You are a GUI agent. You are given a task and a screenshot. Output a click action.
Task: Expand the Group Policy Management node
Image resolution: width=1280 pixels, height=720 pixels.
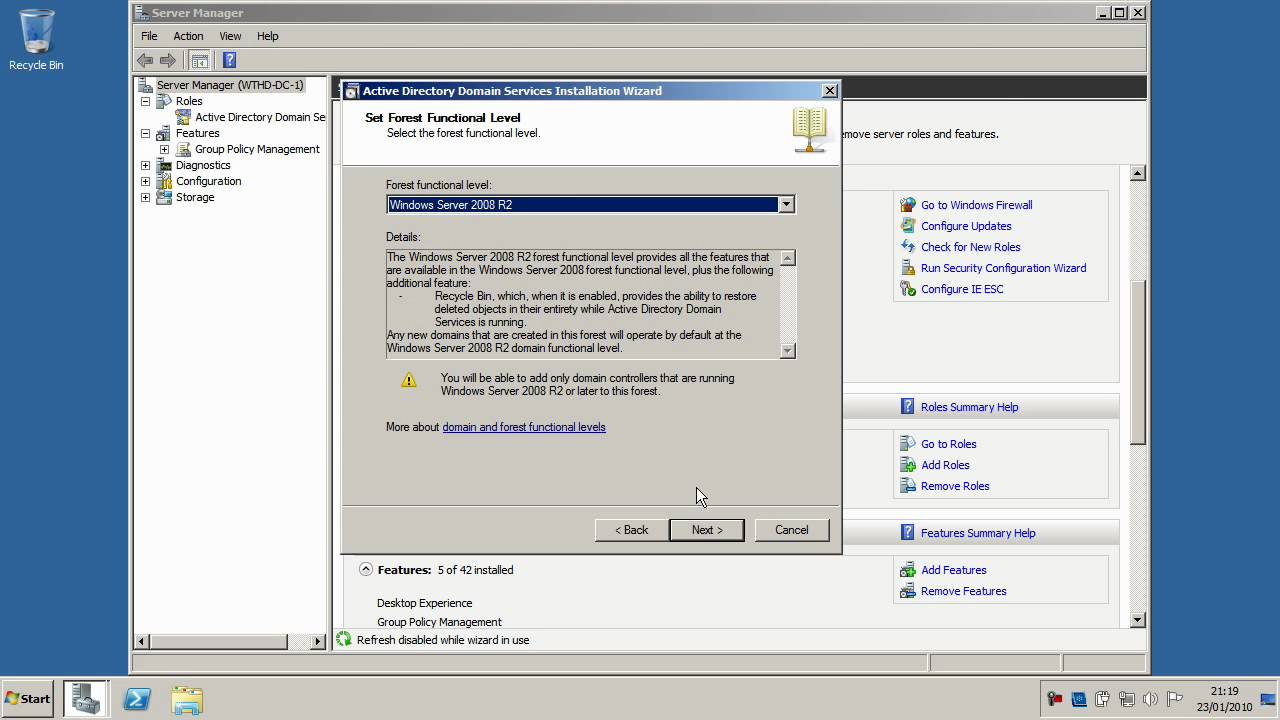[165, 149]
